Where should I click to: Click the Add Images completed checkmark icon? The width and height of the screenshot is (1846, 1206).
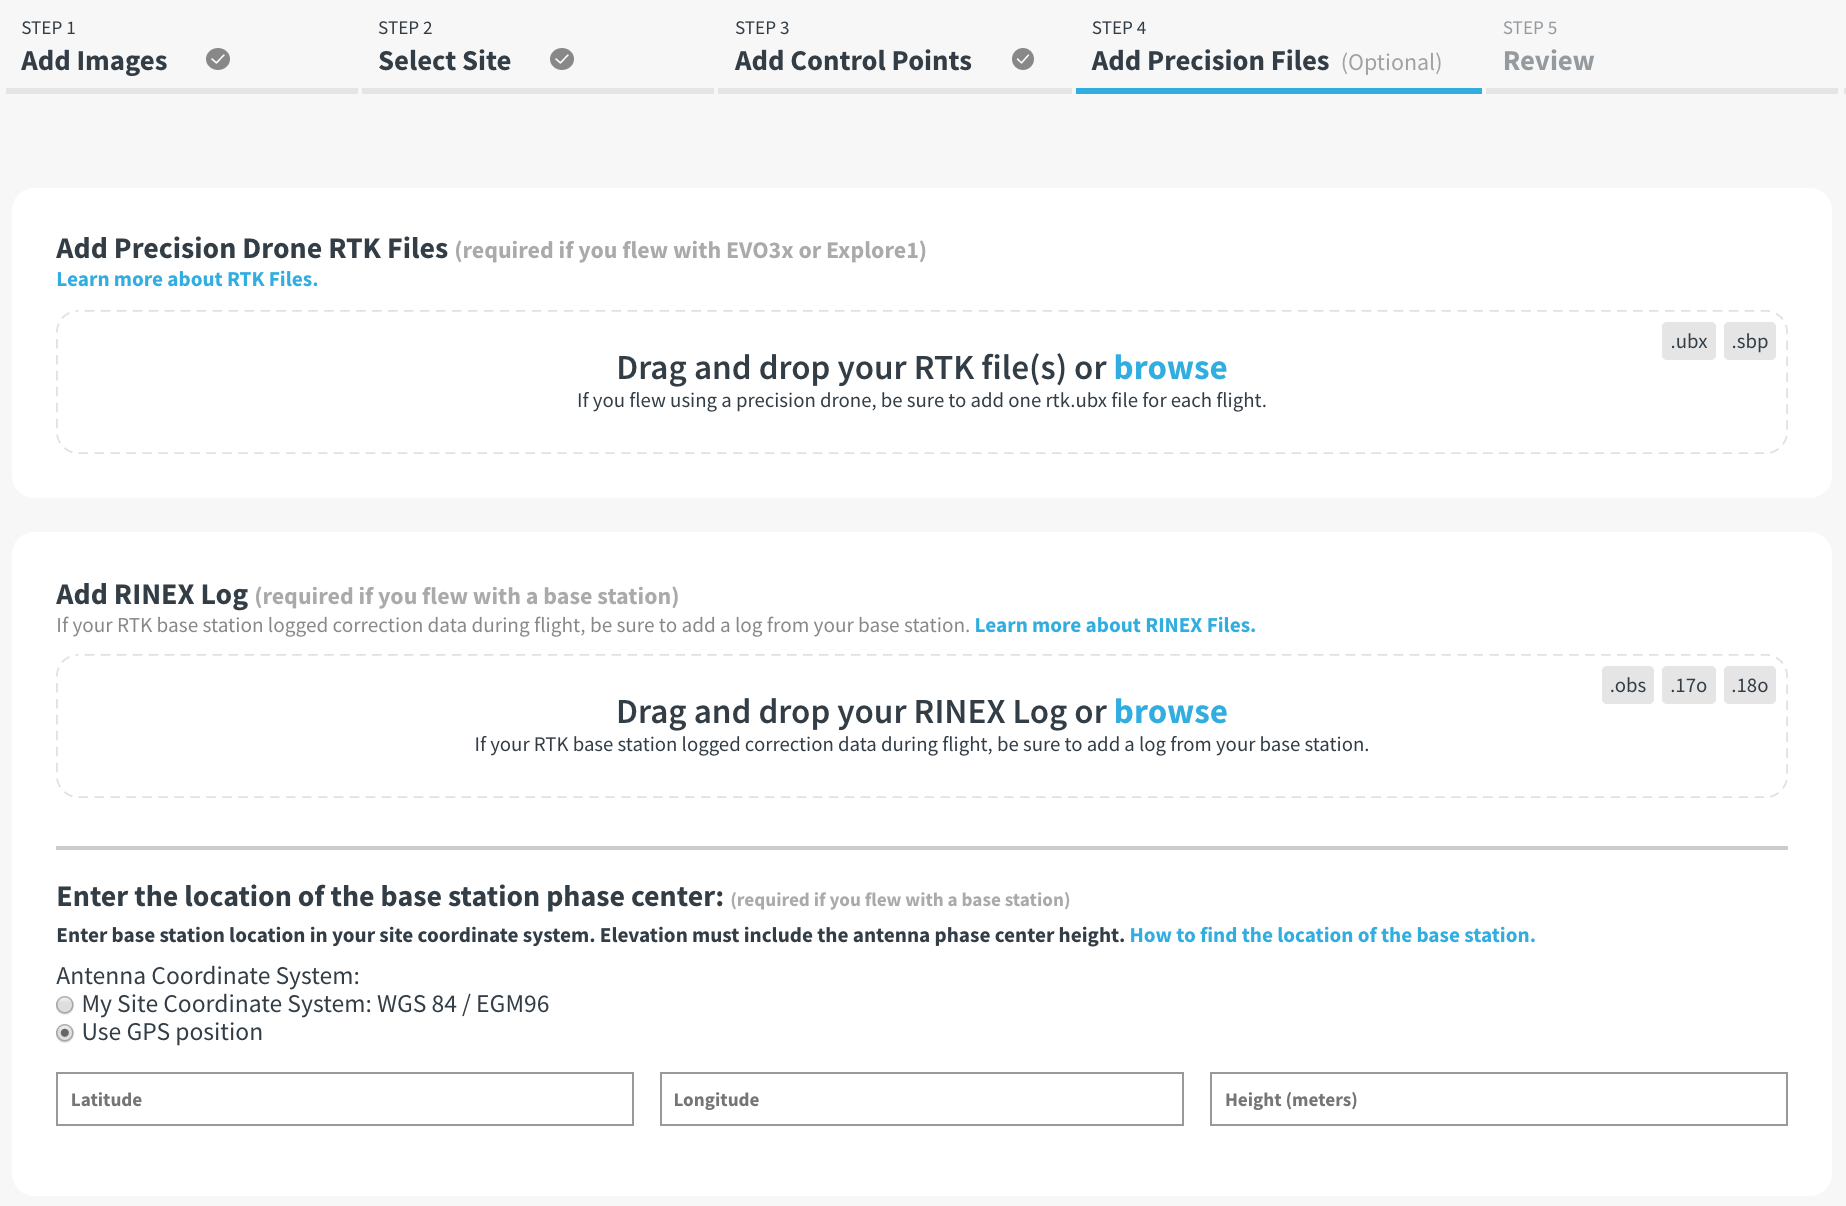[218, 59]
